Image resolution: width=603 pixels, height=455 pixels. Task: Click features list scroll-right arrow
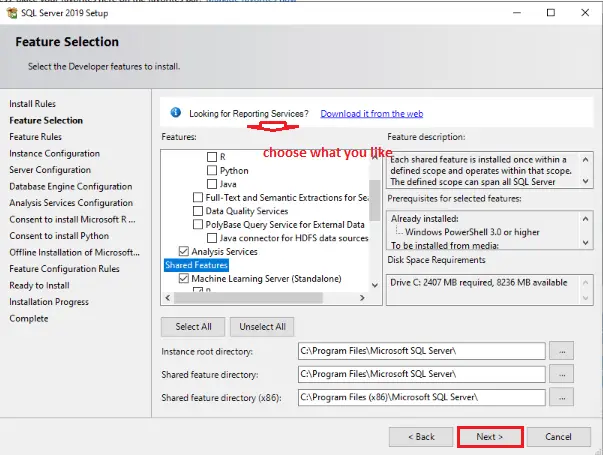[362, 298]
